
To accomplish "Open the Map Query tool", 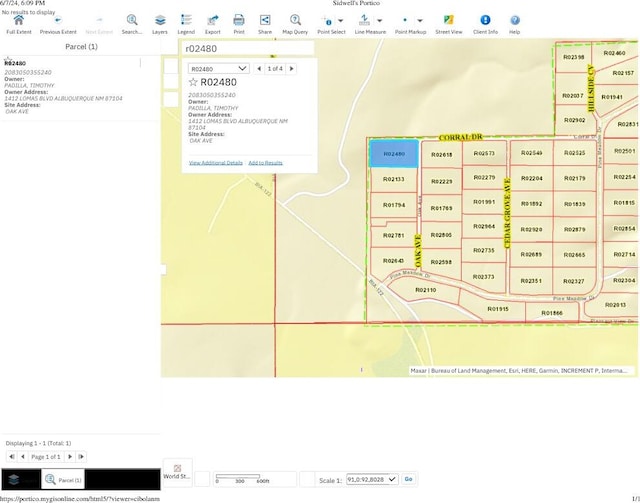I will click(295, 24).
